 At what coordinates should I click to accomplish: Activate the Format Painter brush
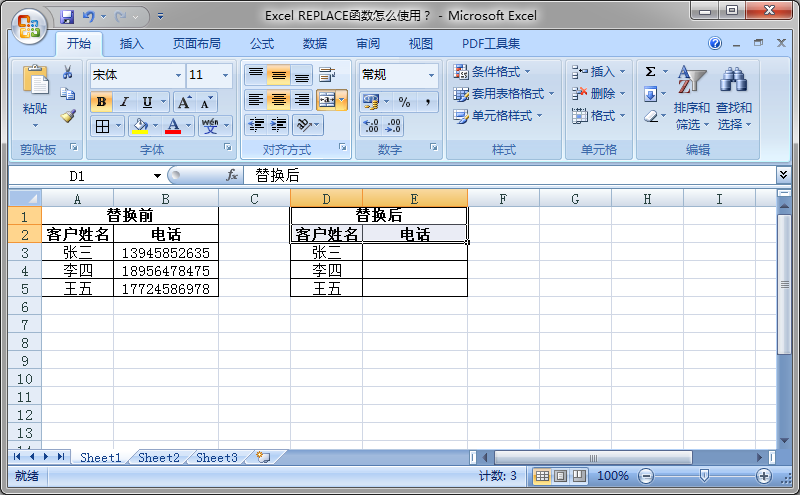(x=68, y=116)
